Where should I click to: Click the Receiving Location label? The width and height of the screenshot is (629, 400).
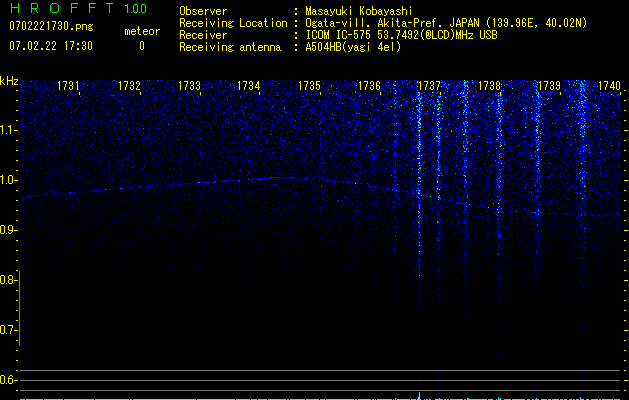point(232,23)
